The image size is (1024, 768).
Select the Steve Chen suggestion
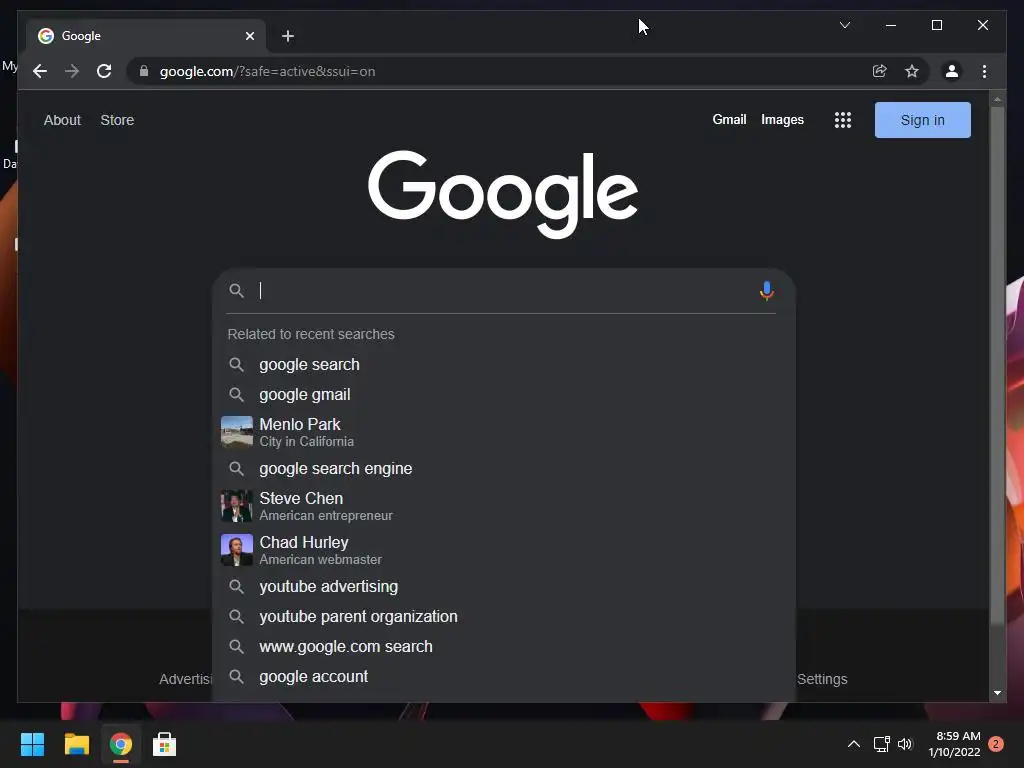pyautogui.click(x=504, y=506)
